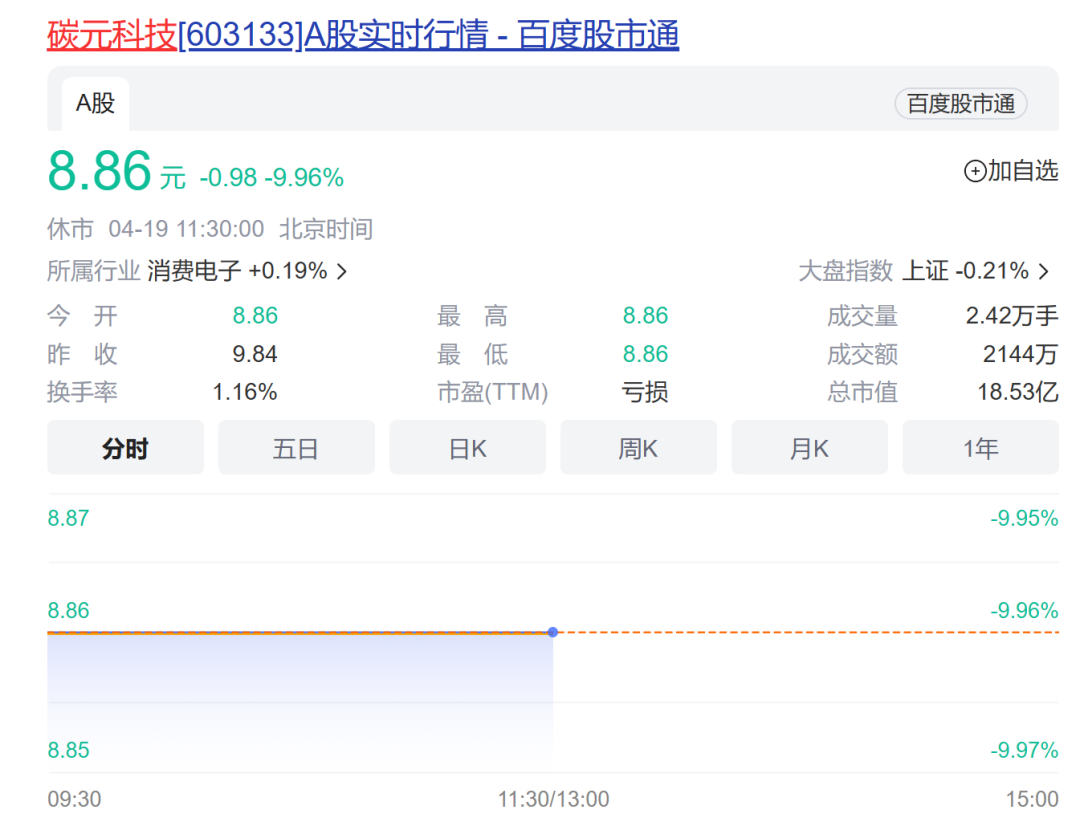Click the plus circle icon beside 加自选
Screen dimensions: 1080x818
click(x=975, y=171)
